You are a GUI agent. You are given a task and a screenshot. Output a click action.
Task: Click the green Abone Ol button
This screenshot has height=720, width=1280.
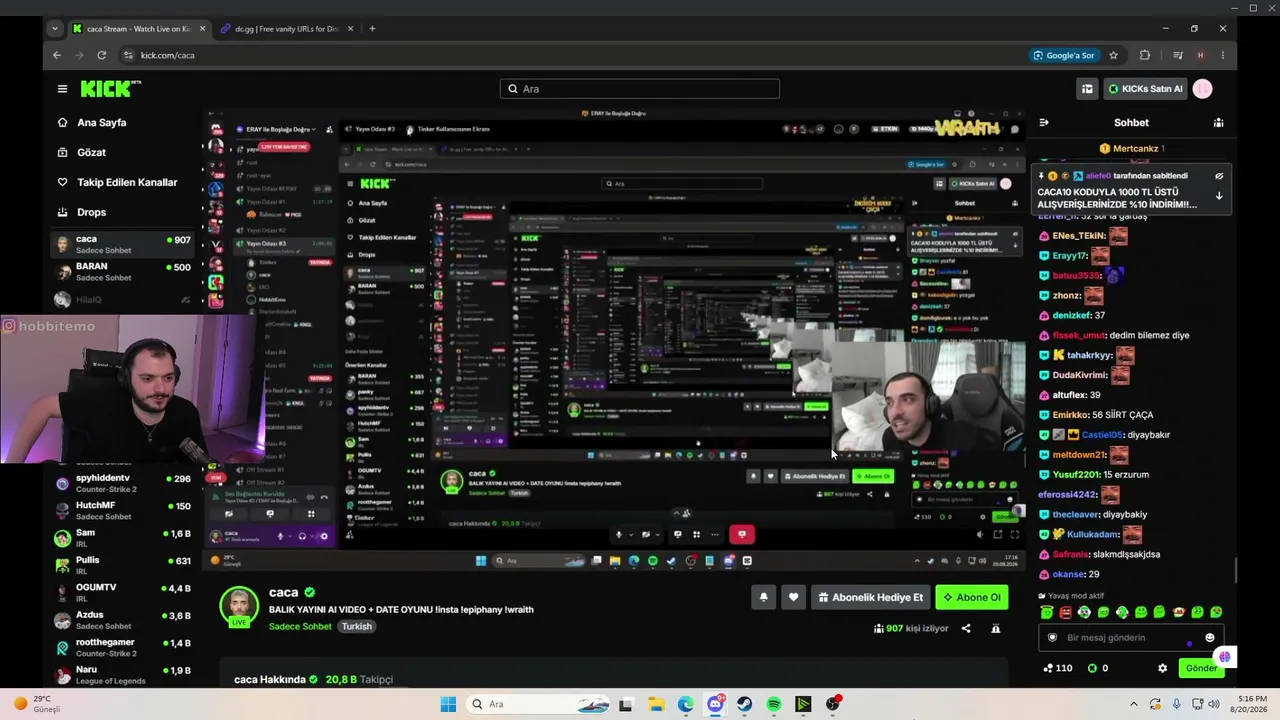pos(971,598)
